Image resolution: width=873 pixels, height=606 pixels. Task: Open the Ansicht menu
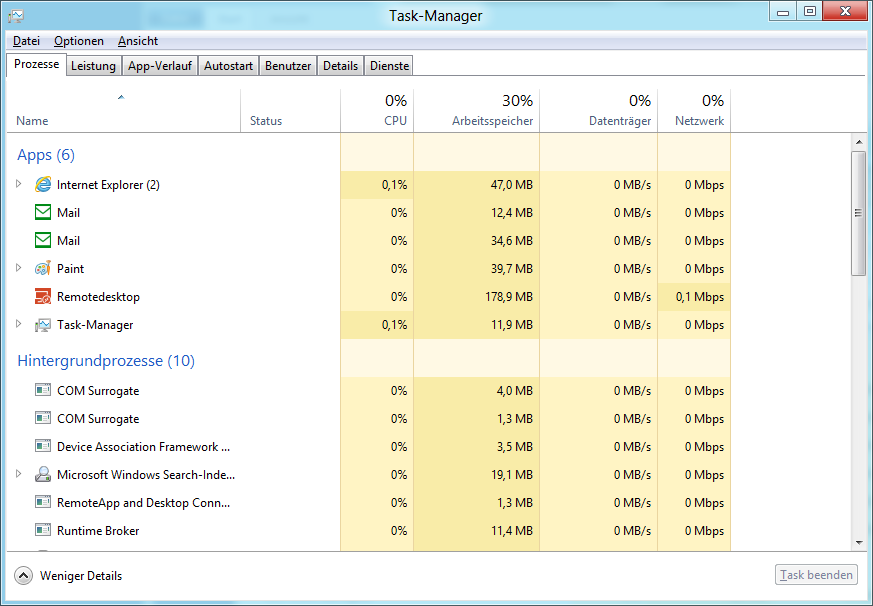[x=138, y=41]
